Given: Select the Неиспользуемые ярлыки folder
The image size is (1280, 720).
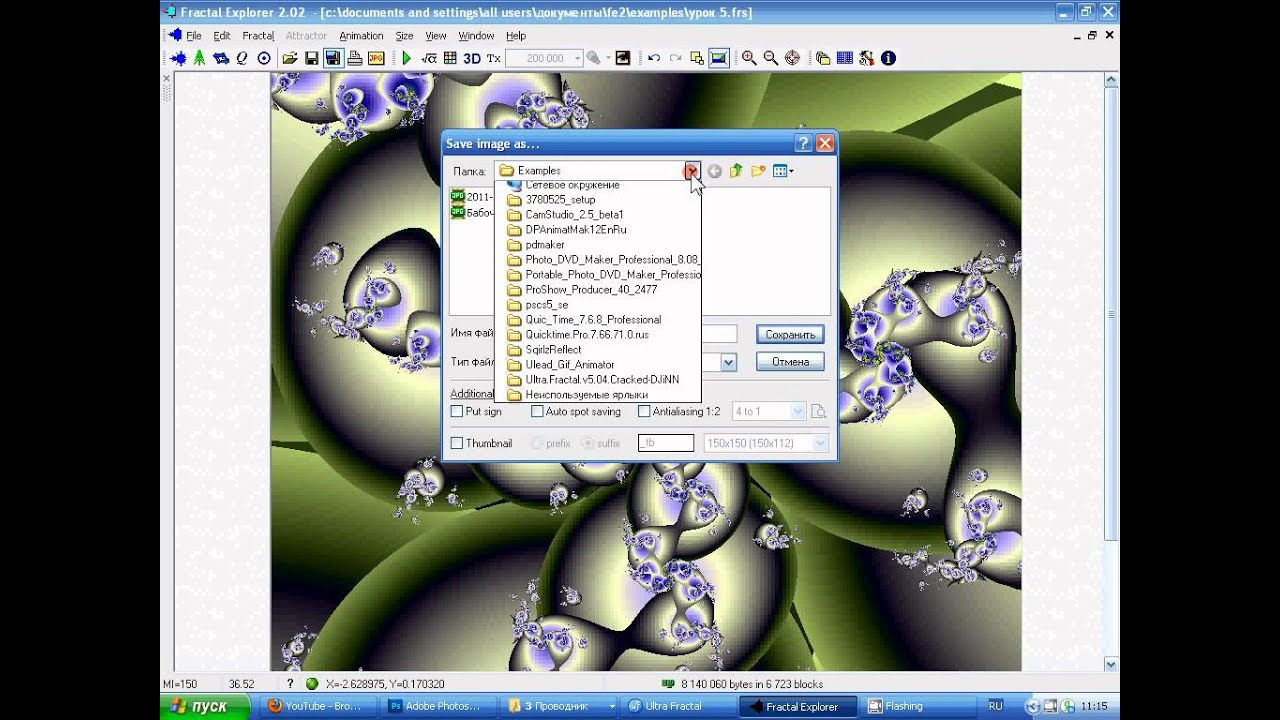Looking at the screenshot, I should [x=586, y=394].
